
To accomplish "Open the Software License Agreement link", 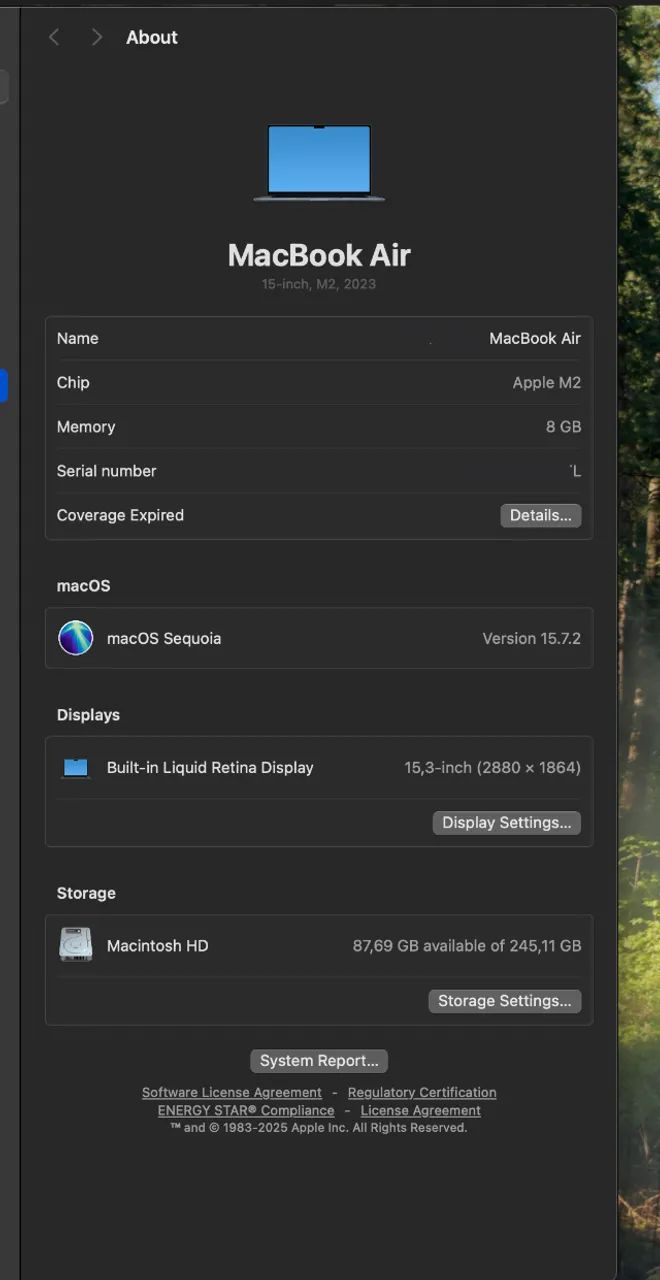I will click(x=232, y=1093).
